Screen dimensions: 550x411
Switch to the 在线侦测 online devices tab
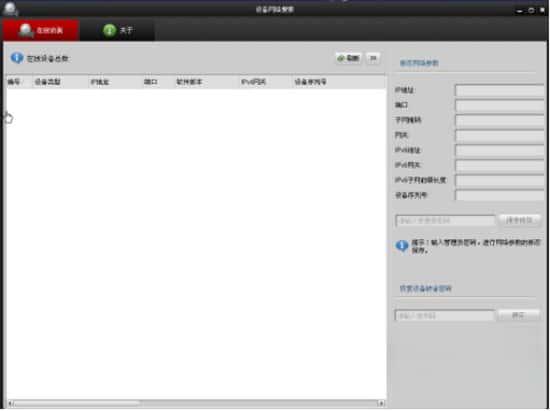pyautogui.click(x=41, y=30)
